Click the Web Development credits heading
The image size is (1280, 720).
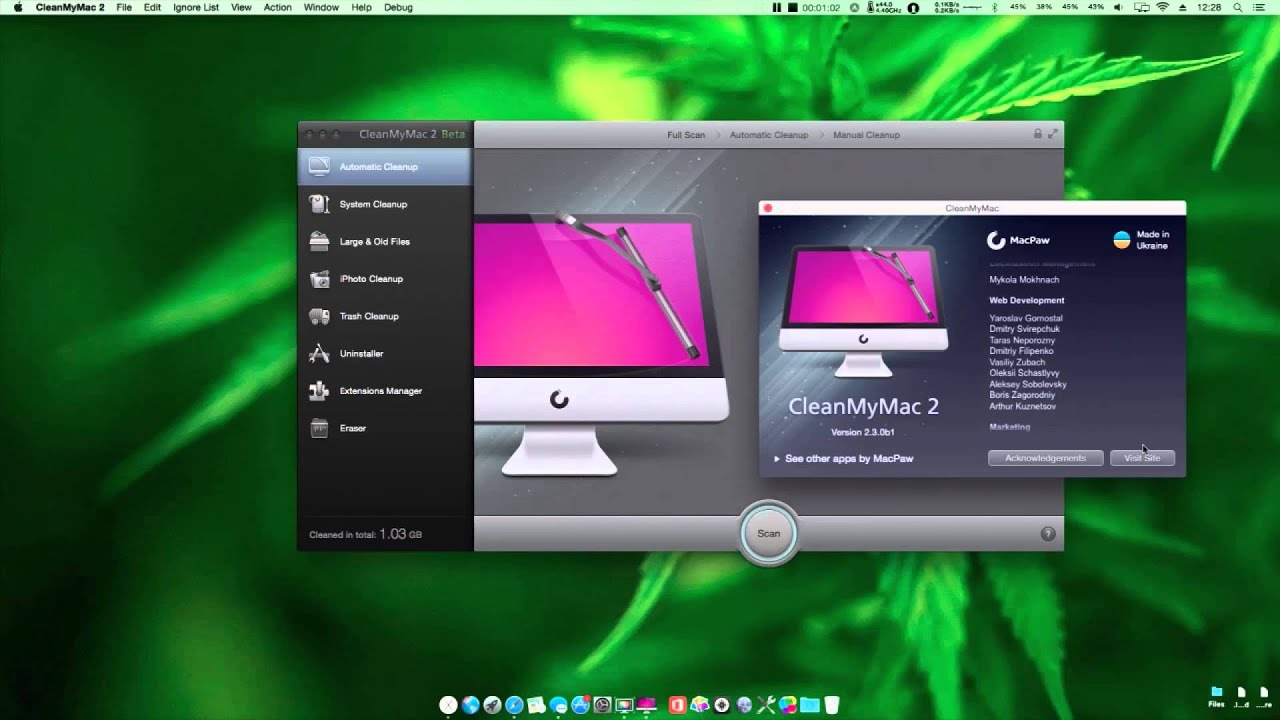(1027, 300)
